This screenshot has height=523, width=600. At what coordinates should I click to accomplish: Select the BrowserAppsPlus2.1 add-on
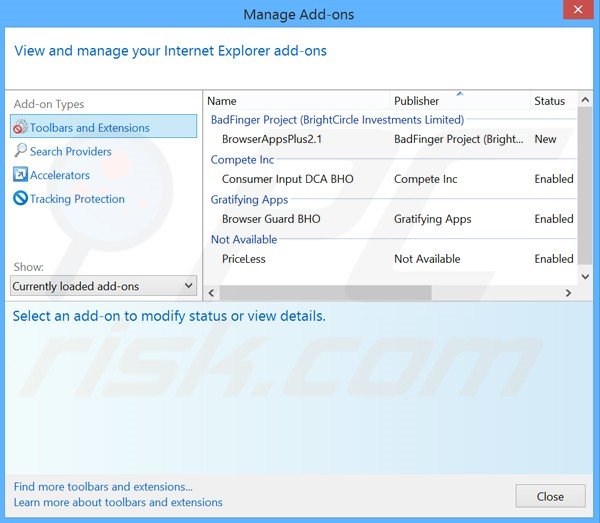point(272,139)
